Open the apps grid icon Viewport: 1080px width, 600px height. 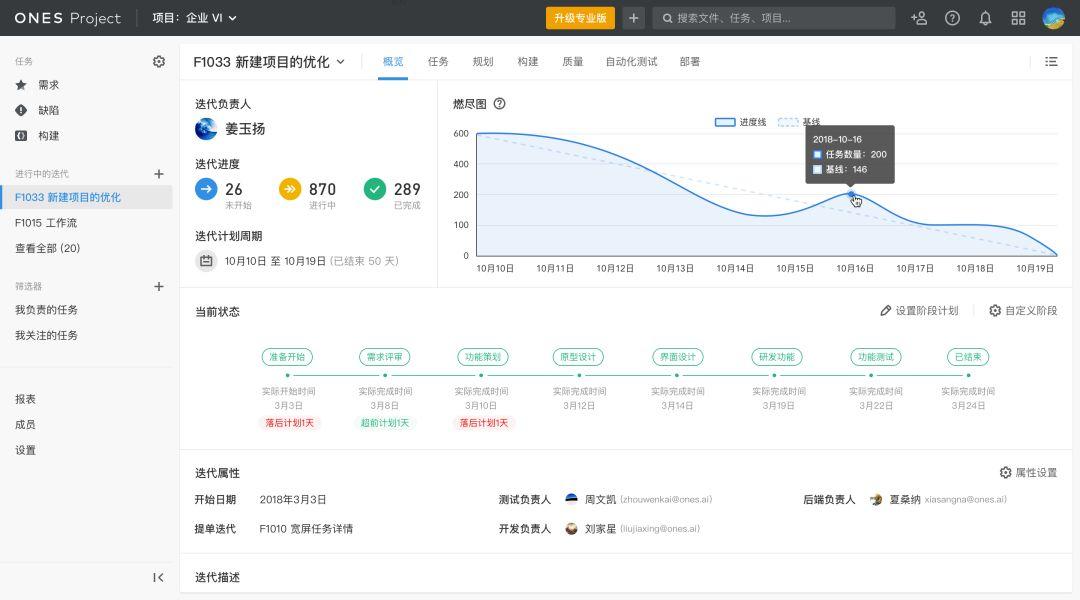tap(1018, 18)
